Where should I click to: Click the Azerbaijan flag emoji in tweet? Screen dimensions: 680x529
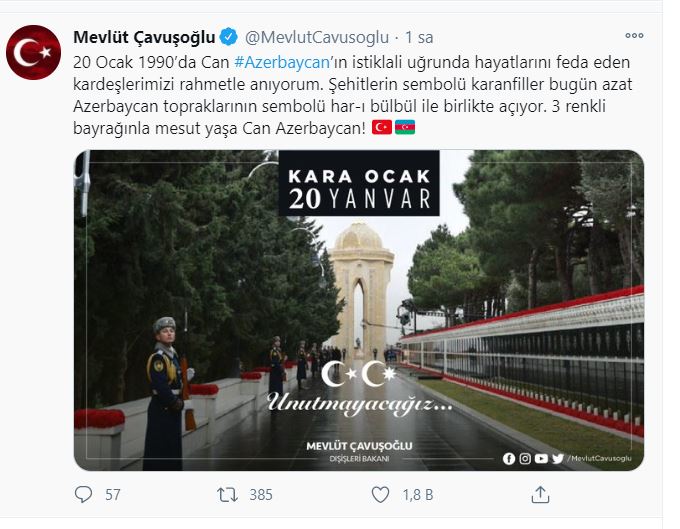point(405,127)
